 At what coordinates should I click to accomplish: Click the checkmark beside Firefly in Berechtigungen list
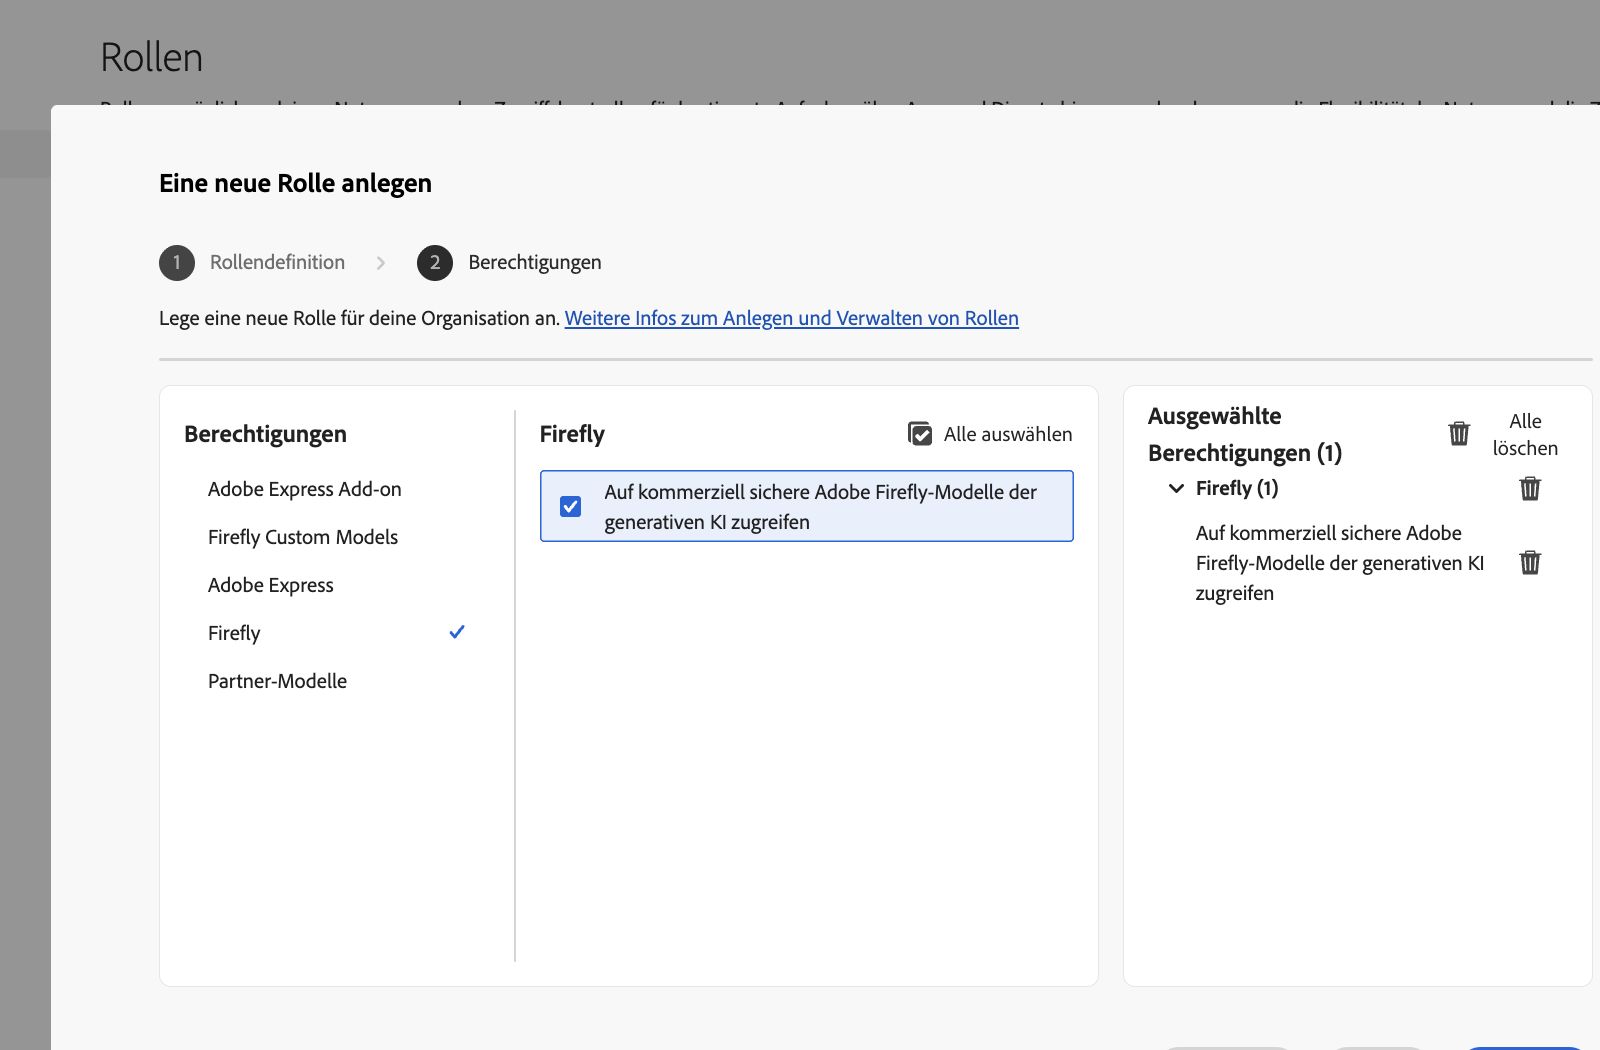[457, 631]
